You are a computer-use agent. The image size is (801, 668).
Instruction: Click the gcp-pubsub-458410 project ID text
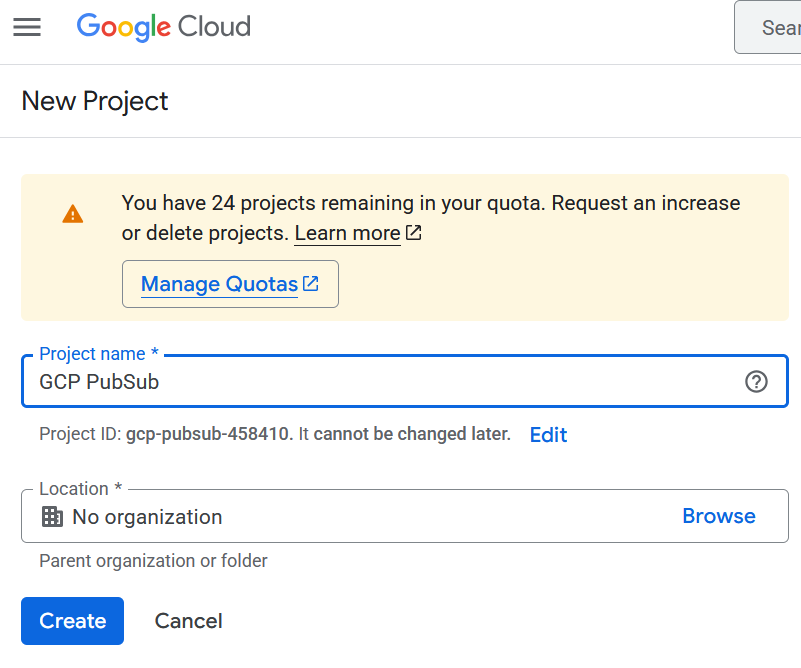[209, 435]
